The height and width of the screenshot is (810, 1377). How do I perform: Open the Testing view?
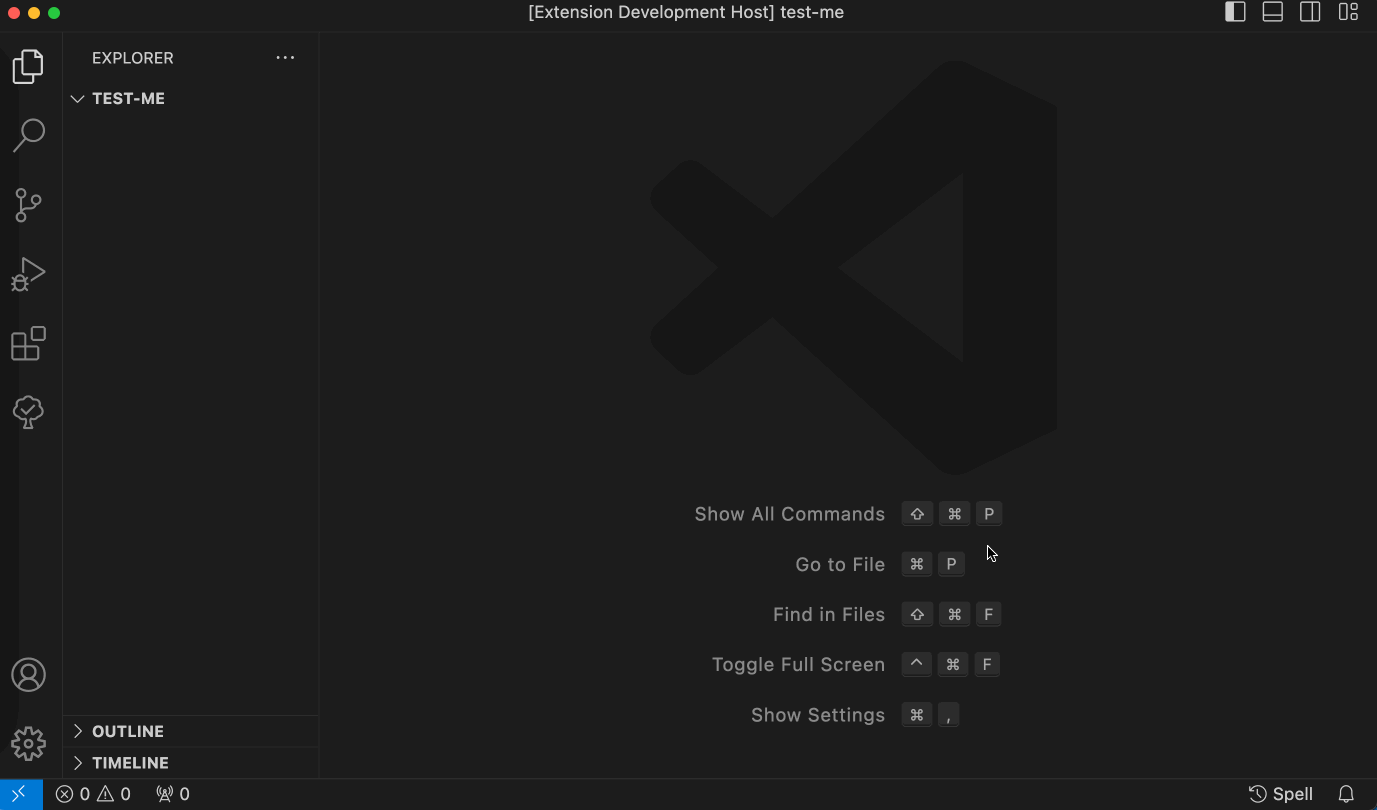click(28, 411)
